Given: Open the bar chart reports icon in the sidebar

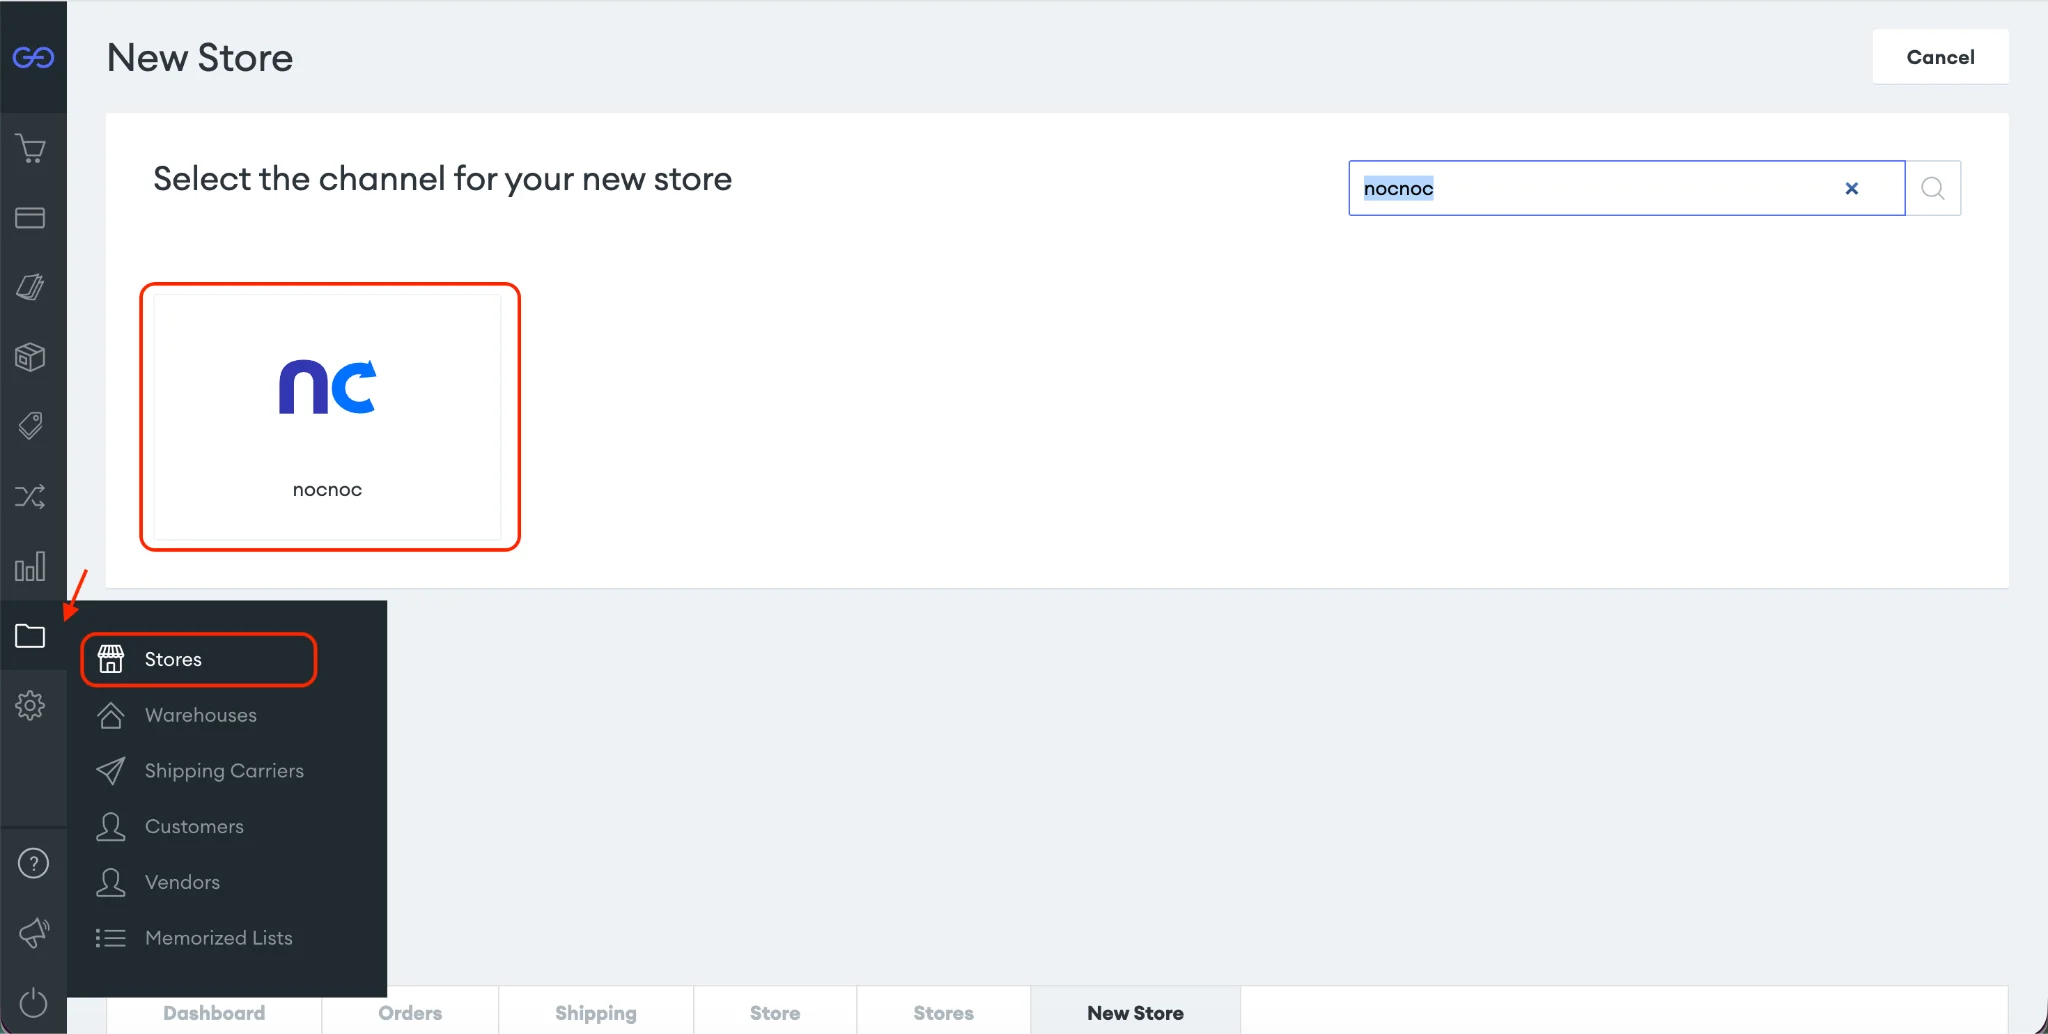Looking at the screenshot, I should (30, 566).
